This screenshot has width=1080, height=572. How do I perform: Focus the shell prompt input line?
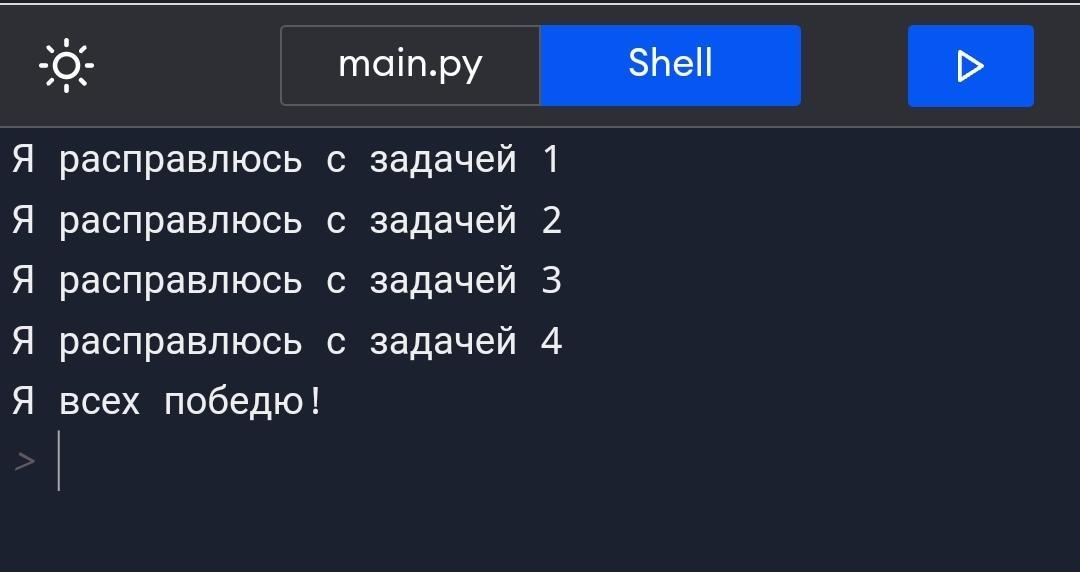click(300, 461)
